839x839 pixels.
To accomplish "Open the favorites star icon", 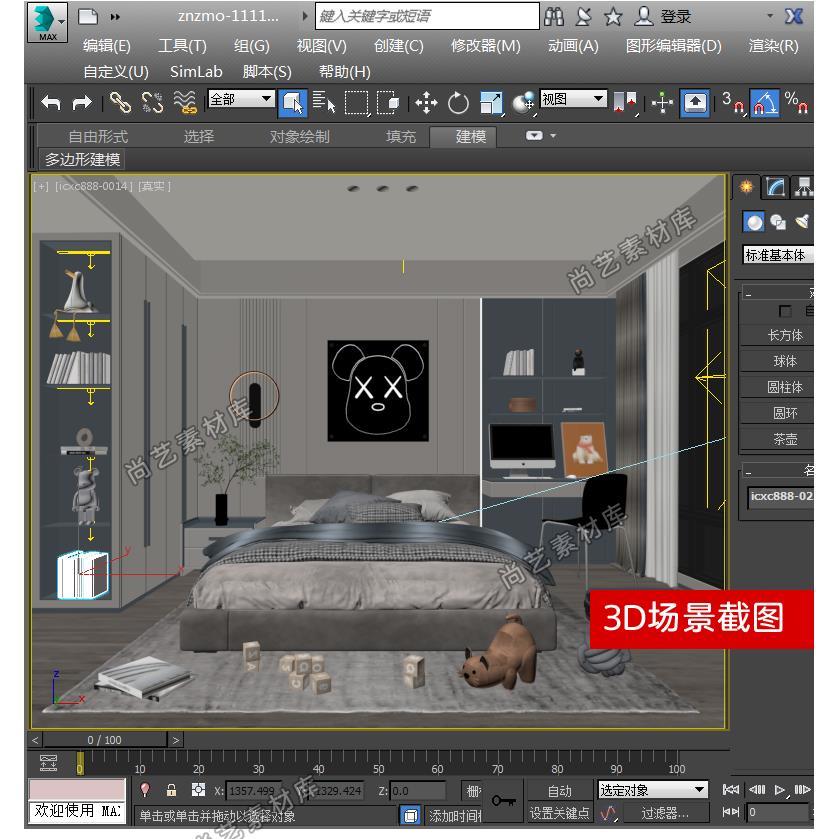I will point(613,17).
